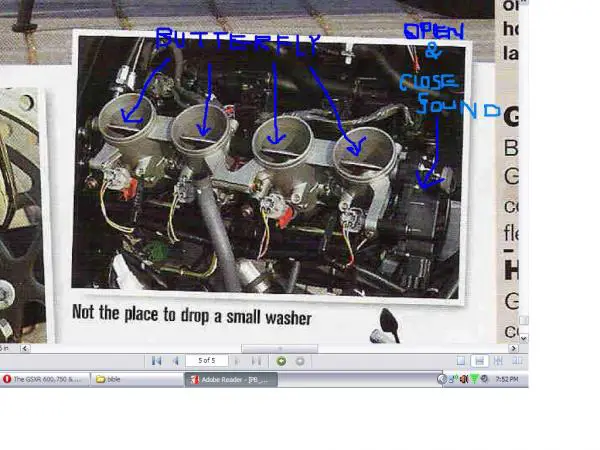Switch to Facing pages layout
Screen dimensions: 600x450
pos(517,360)
